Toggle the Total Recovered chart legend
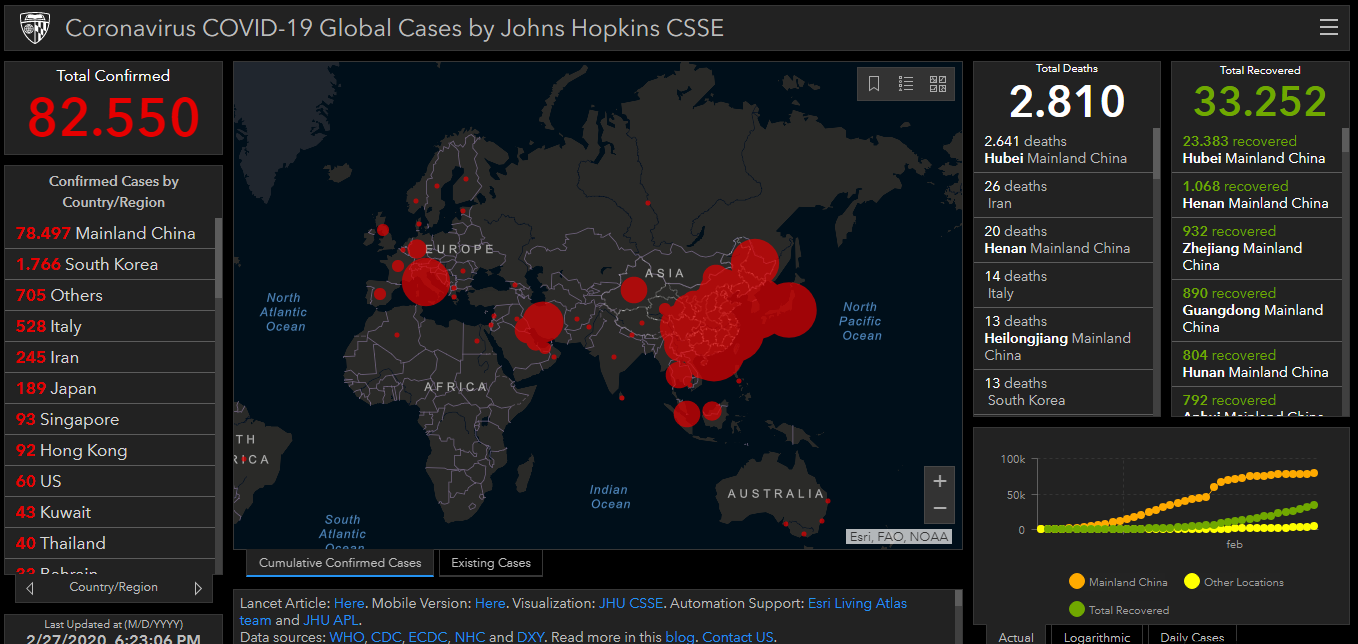Viewport: 1358px width, 644px height. (x=1118, y=609)
